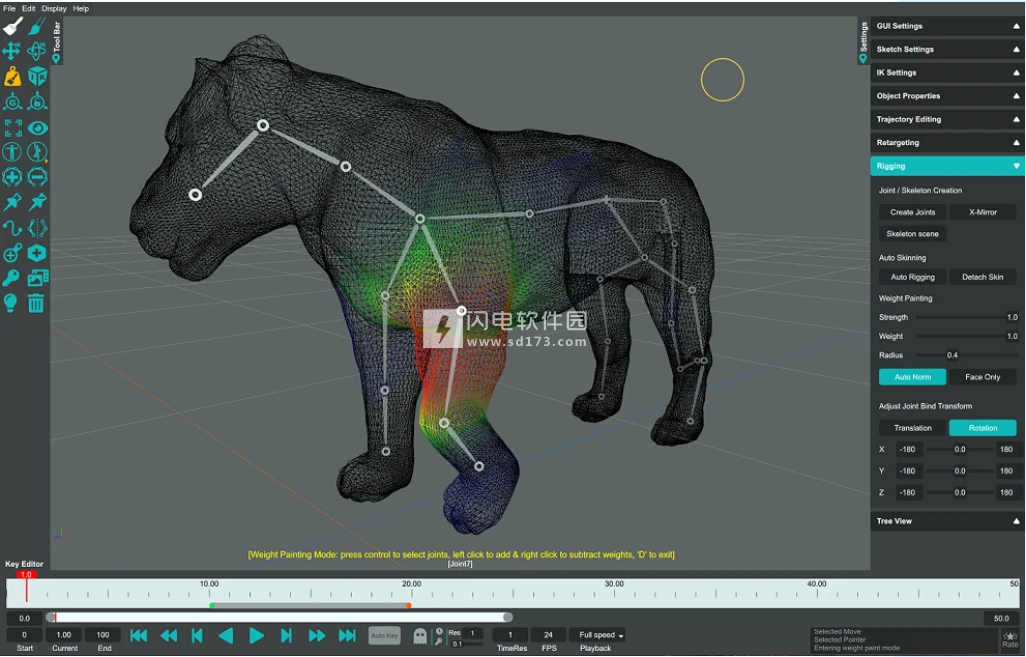Click the light bulb icon

[x=11, y=303]
